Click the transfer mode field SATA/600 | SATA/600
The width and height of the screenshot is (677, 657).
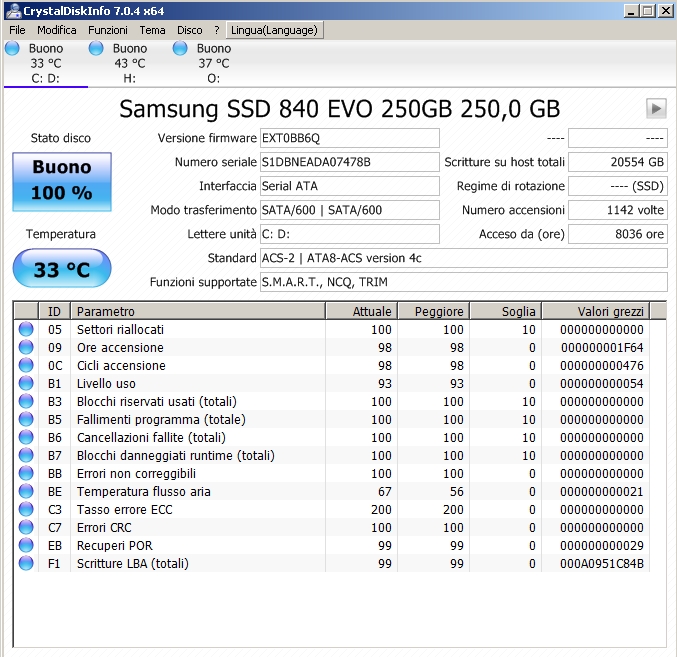350,210
